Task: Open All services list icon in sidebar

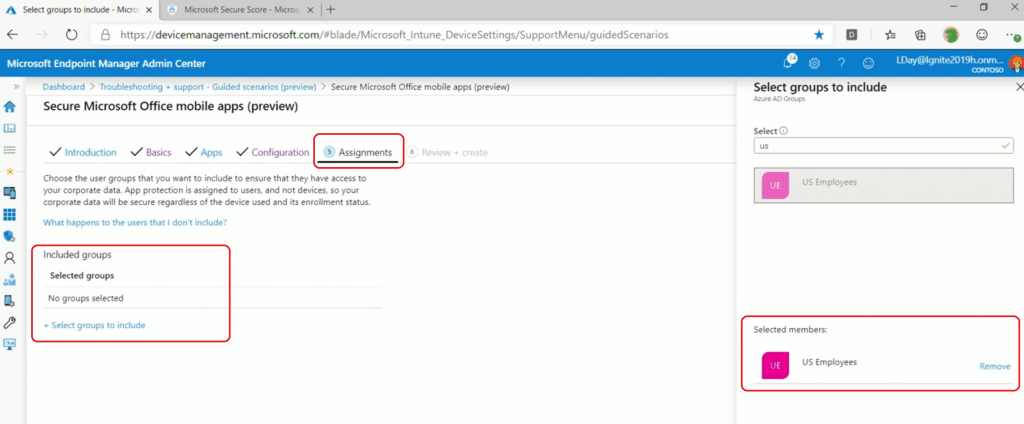Action: point(10,150)
